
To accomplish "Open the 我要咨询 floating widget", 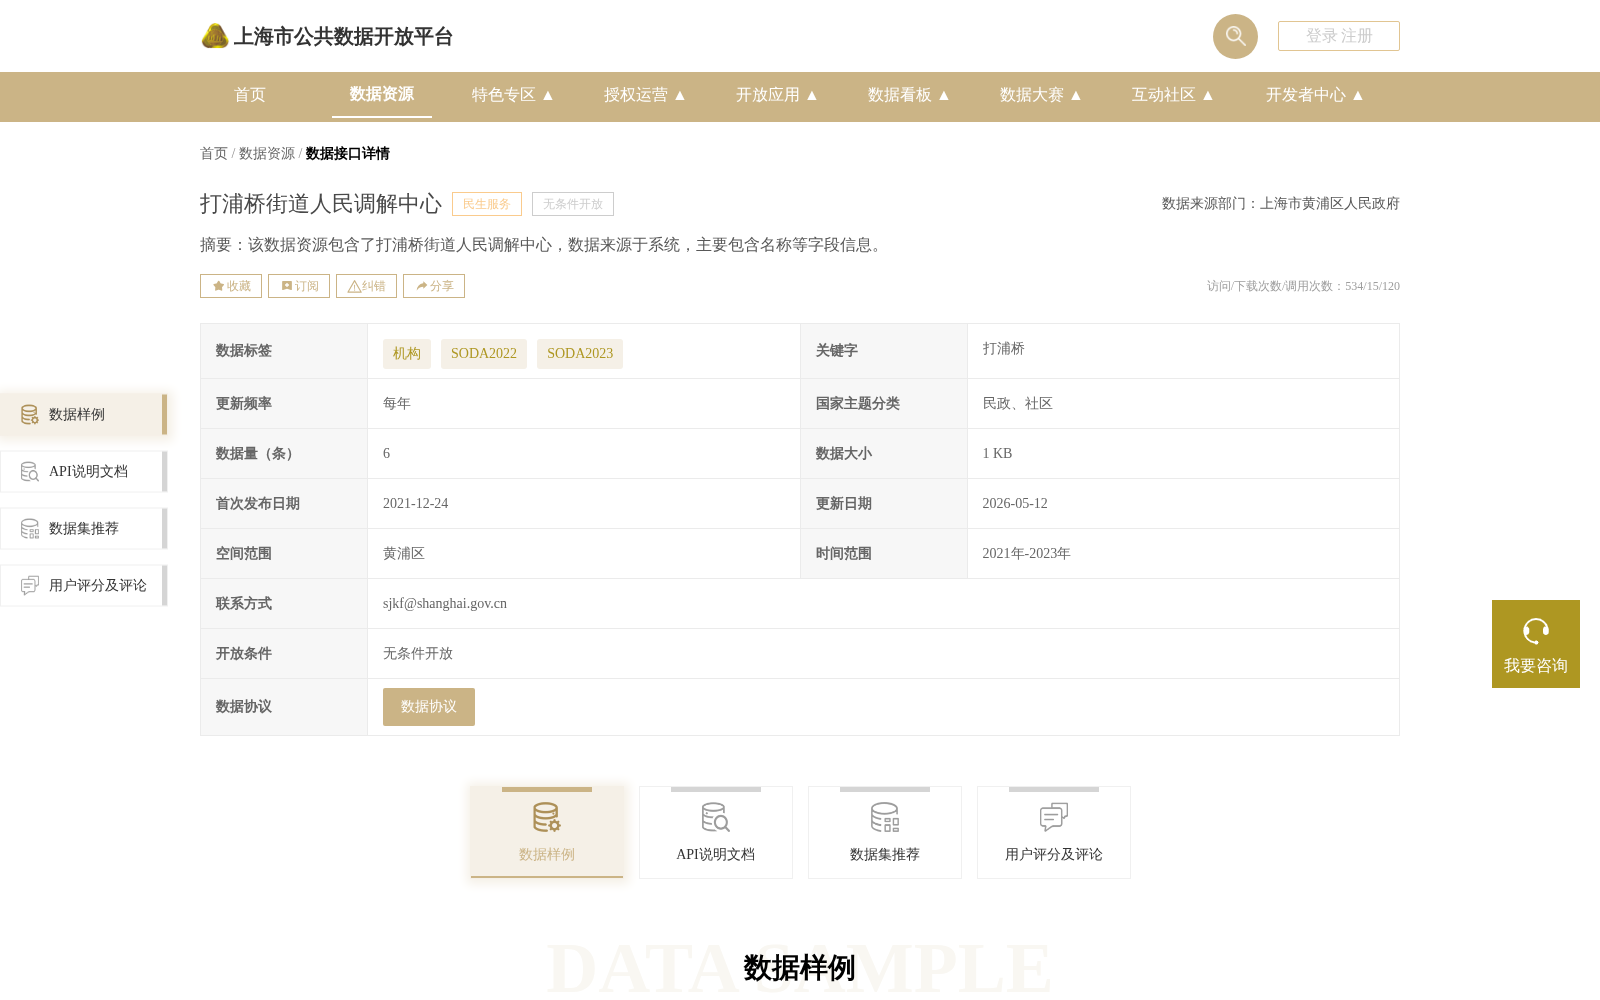I will point(1536,644).
